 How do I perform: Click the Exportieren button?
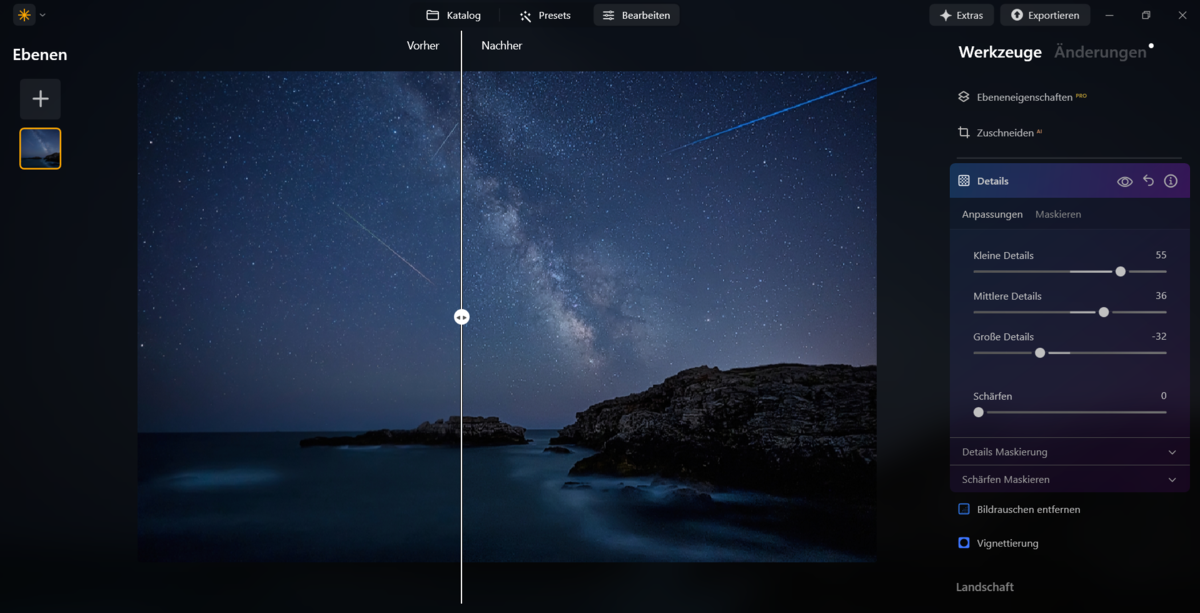pyautogui.click(x=1045, y=15)
